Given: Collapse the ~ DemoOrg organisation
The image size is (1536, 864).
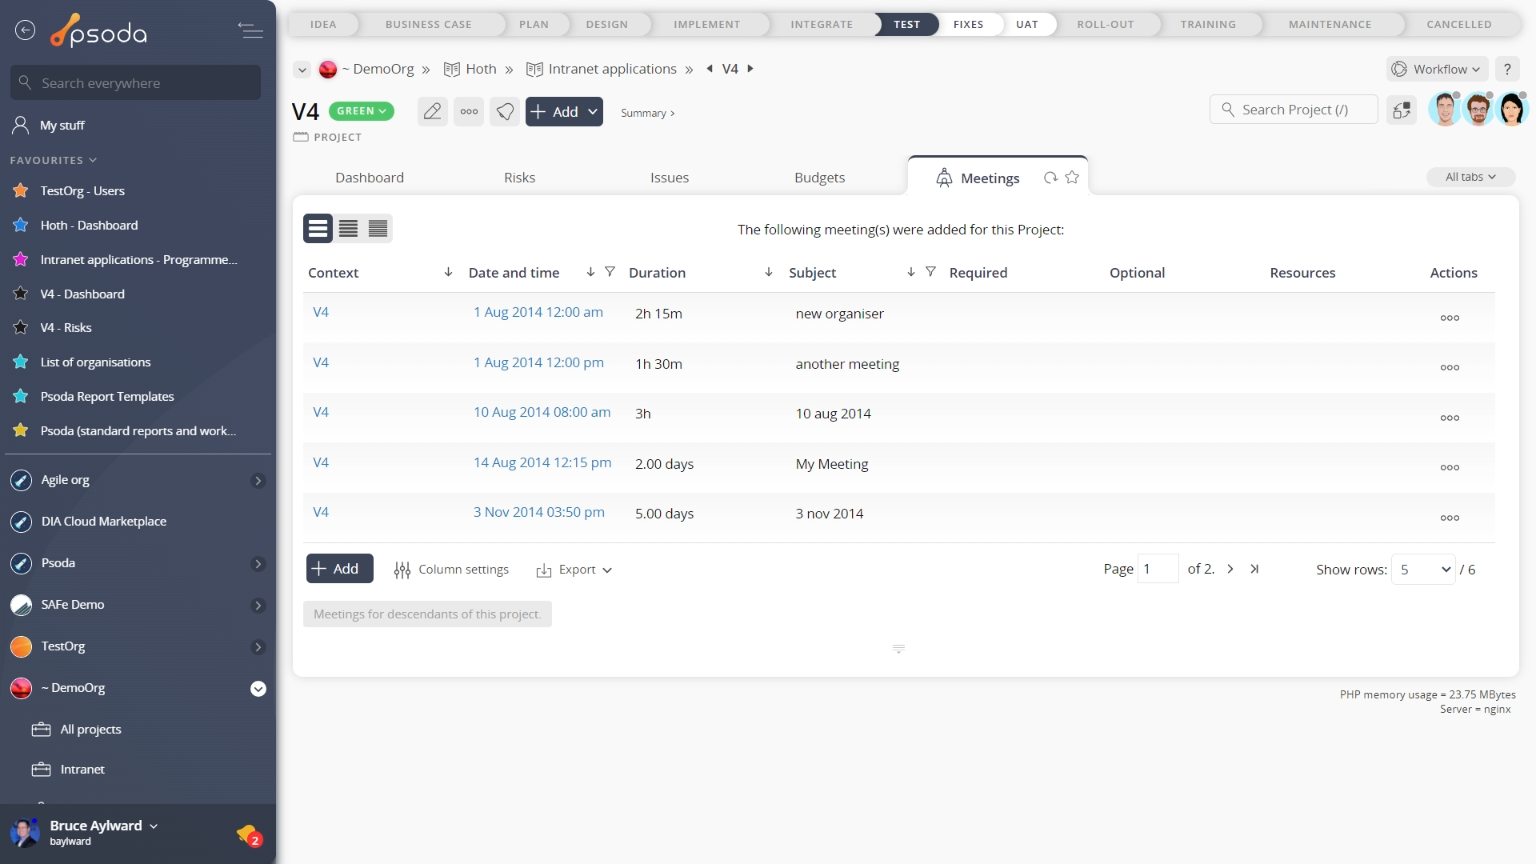Looking at the screenshot, I should [258, 689].
